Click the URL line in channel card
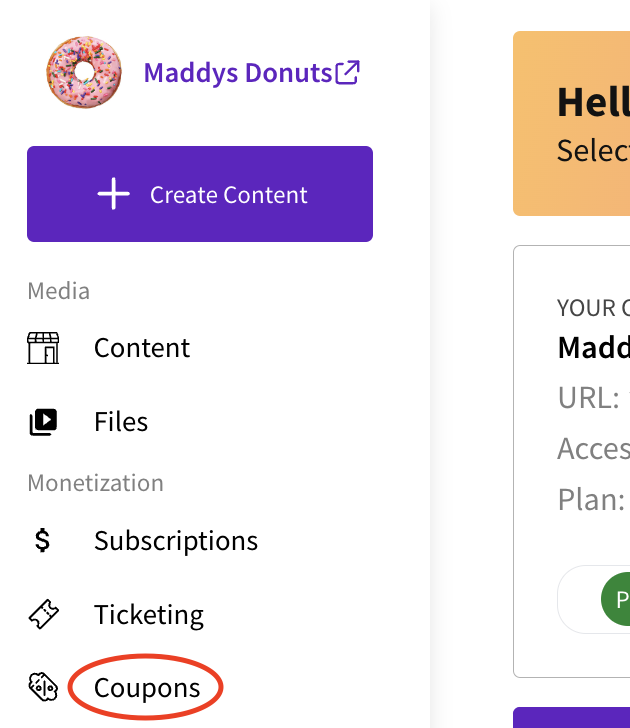 pos(594,398)
